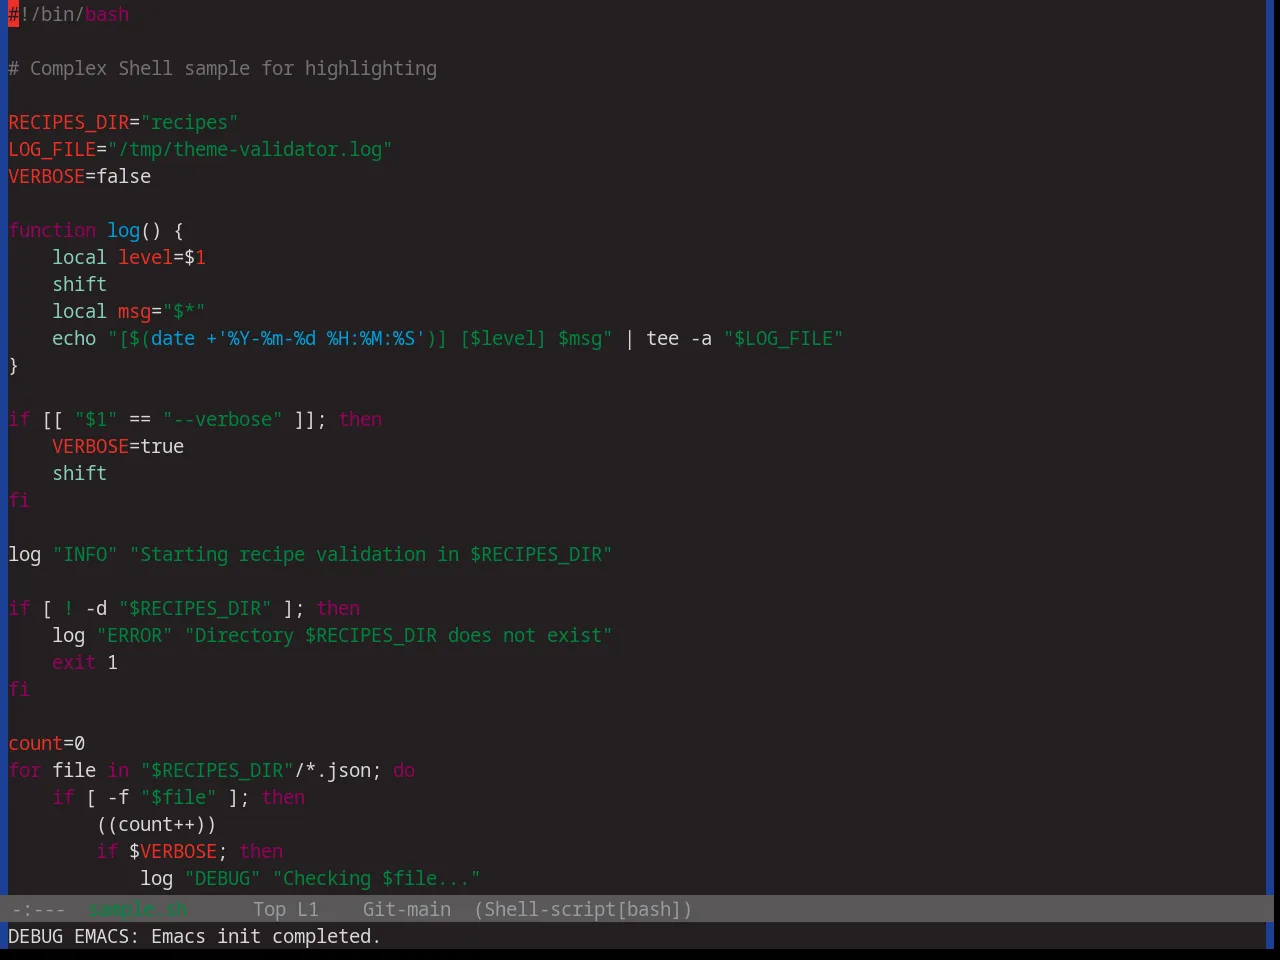Viewport: 1280px width, 960px height.
Task: Click the echo area message 'Emacs init completed.'
Action: coord(266,936)
